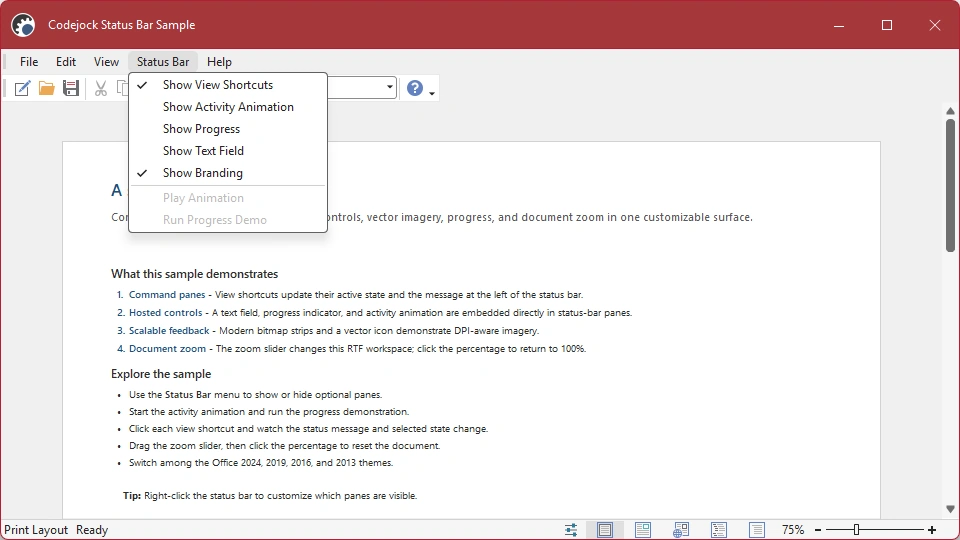
Task: Click the blue Help question mark icon
Action: pyautogui.click(x=414, y=88)
